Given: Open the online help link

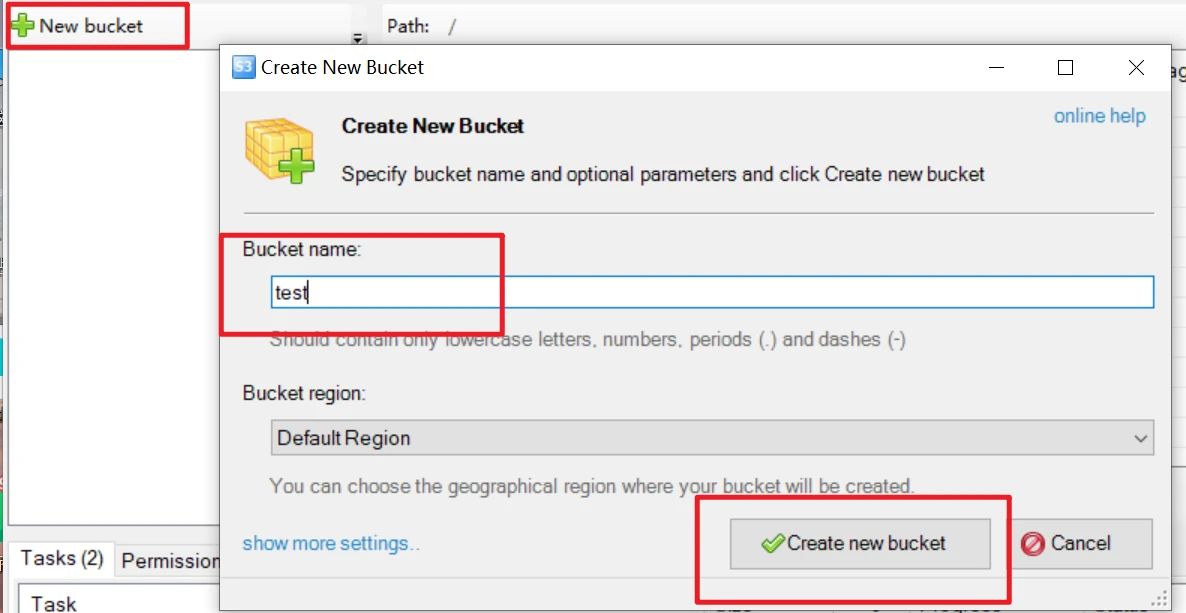Looking at the screenshot, I should [1099, 116].
